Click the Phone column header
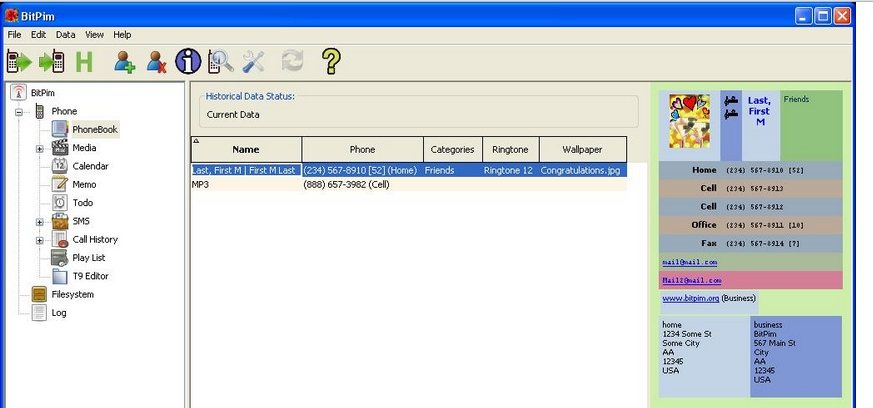The height and width of the screenshot is (408, 873). [x=362, y=149]
